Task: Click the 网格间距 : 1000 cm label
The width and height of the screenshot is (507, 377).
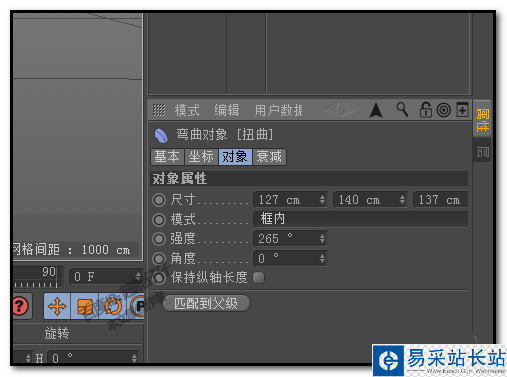Action: pos(72,250)
